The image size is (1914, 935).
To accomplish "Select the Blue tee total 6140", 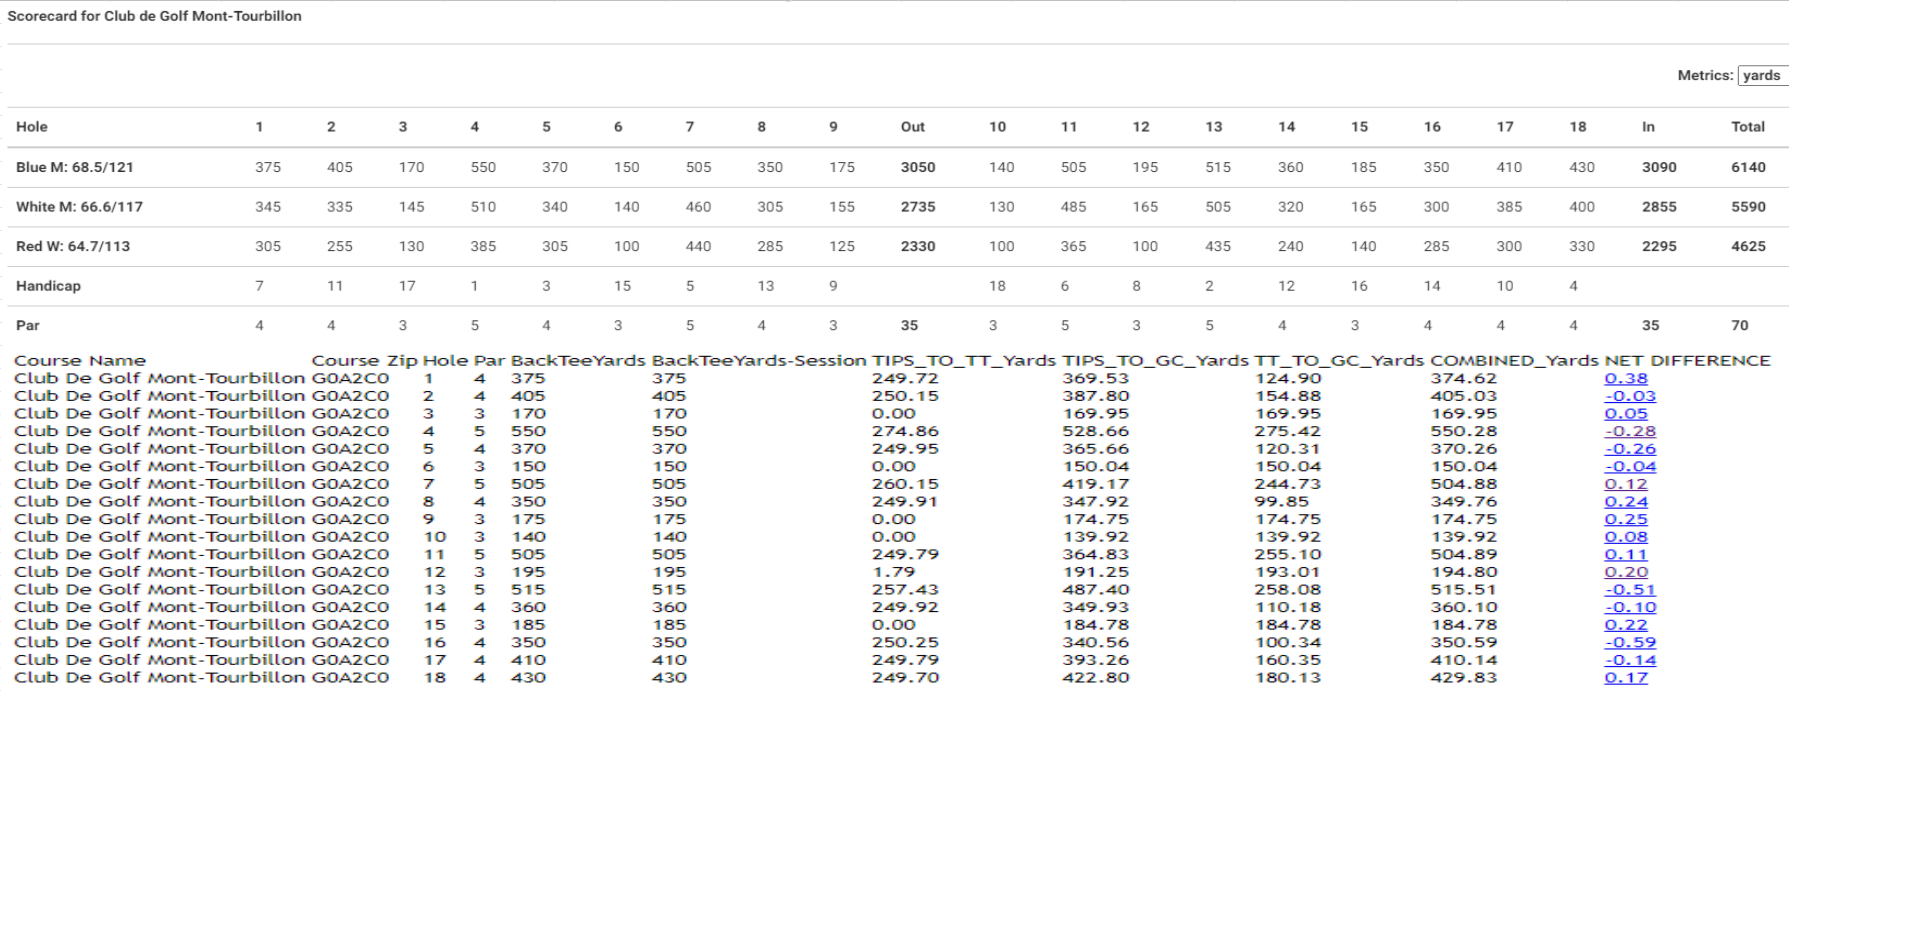I will (x=1749, y=167).
